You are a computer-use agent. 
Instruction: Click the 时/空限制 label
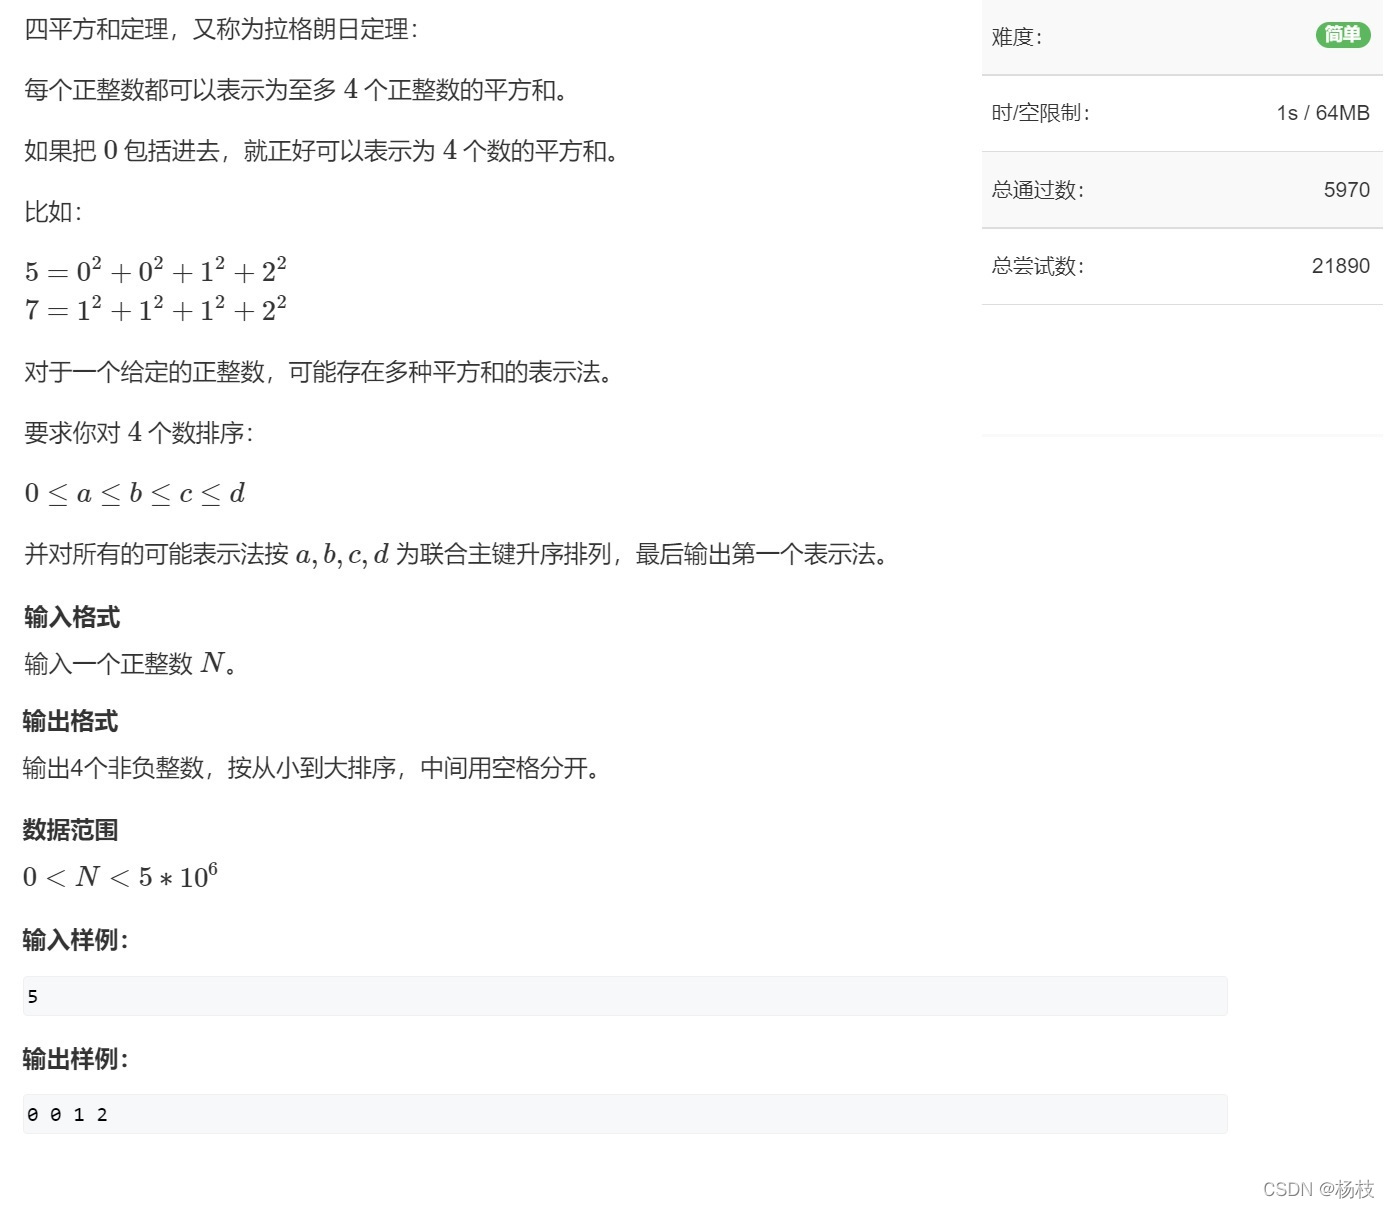(x=1040, y=113)
